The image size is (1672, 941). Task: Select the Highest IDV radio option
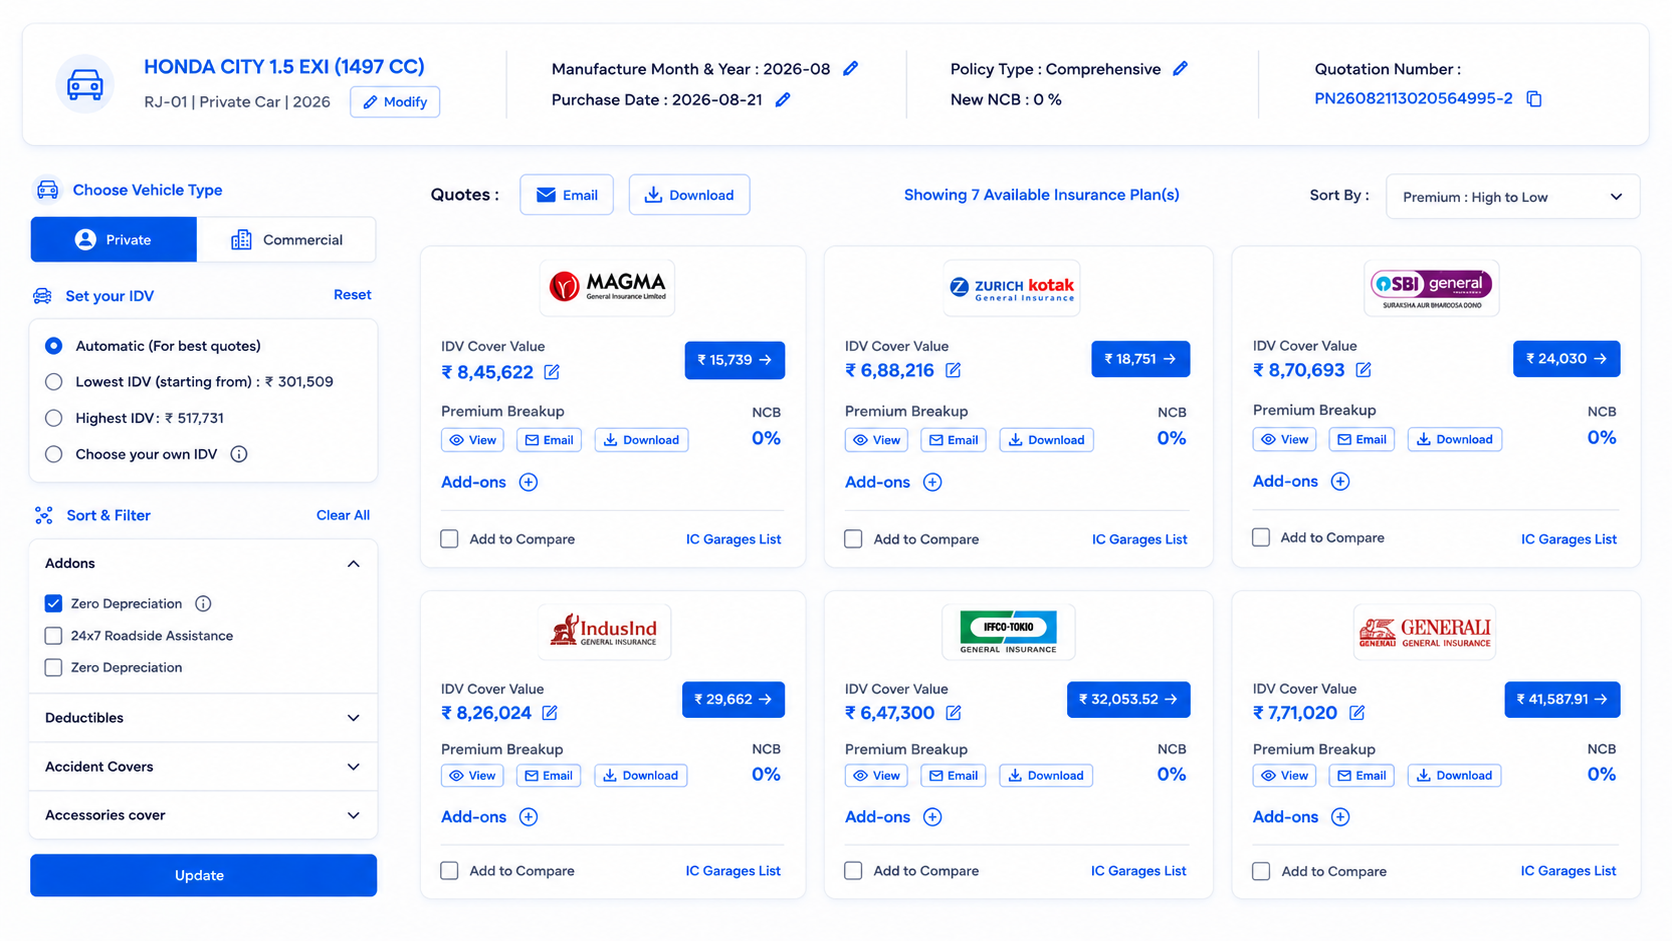click(54, 418)
